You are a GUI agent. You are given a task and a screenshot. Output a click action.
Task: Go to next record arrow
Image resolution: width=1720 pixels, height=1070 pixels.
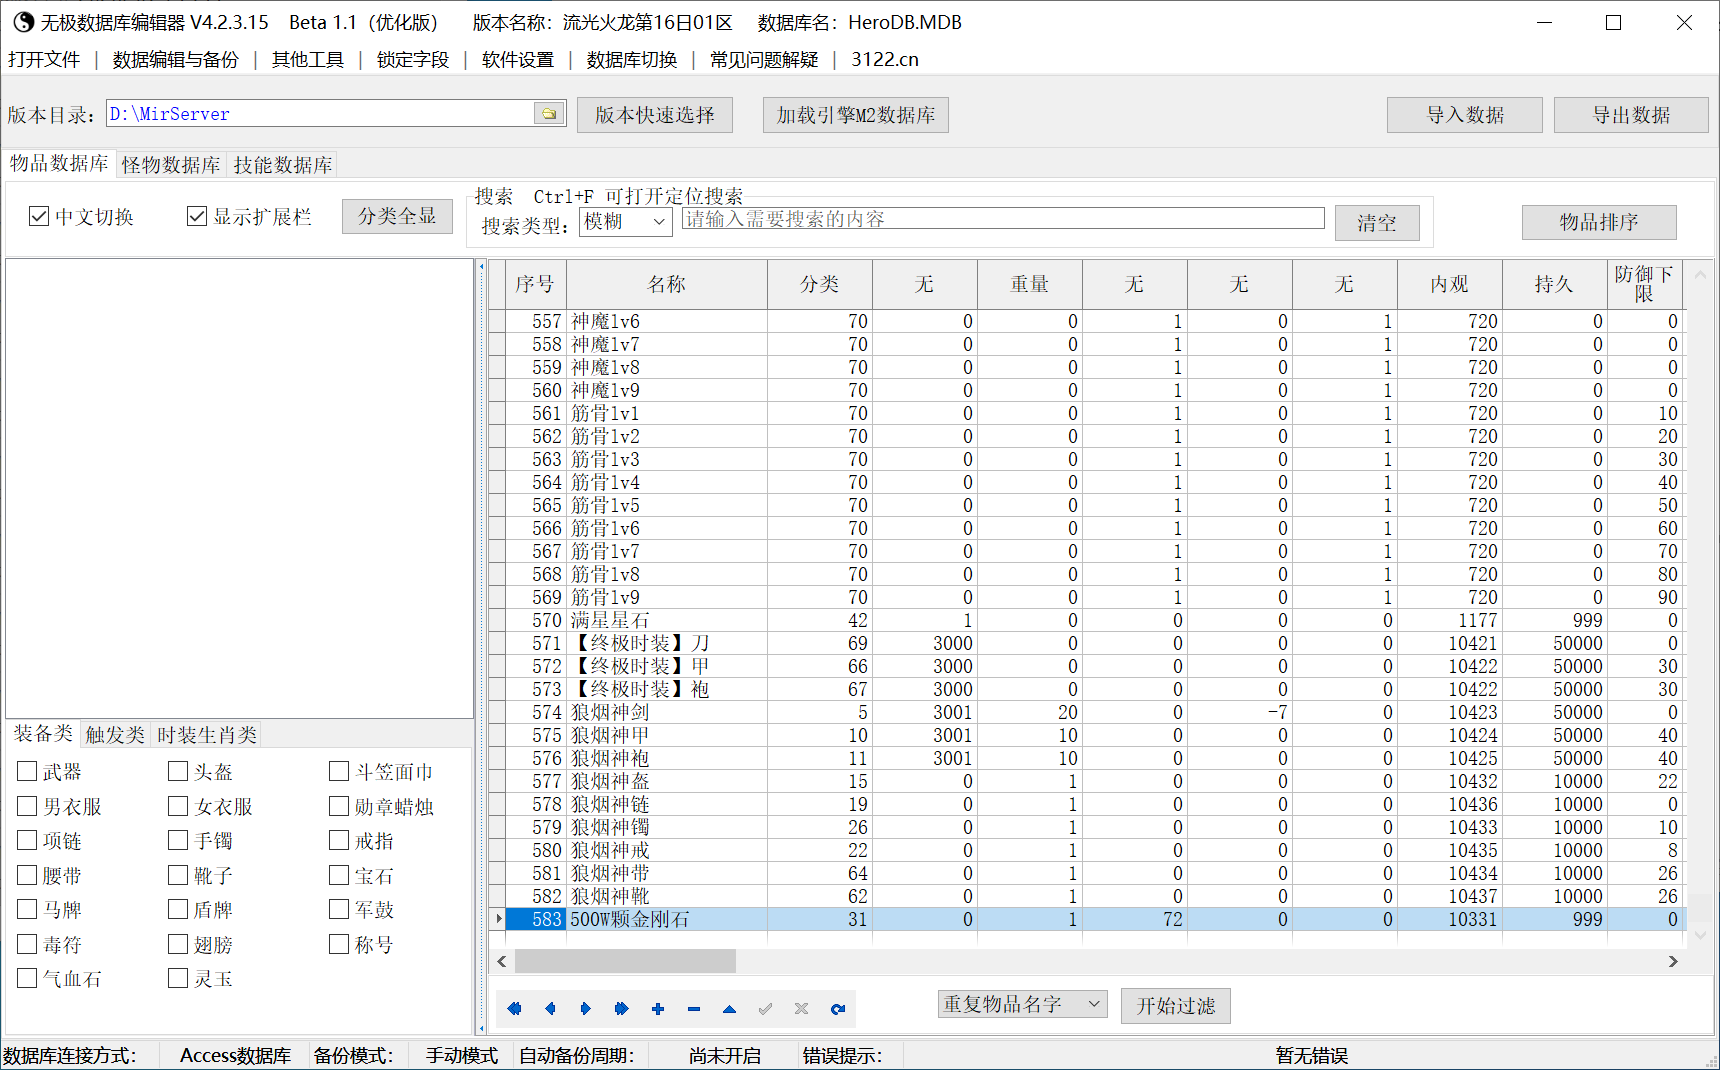coord(586,1008)
